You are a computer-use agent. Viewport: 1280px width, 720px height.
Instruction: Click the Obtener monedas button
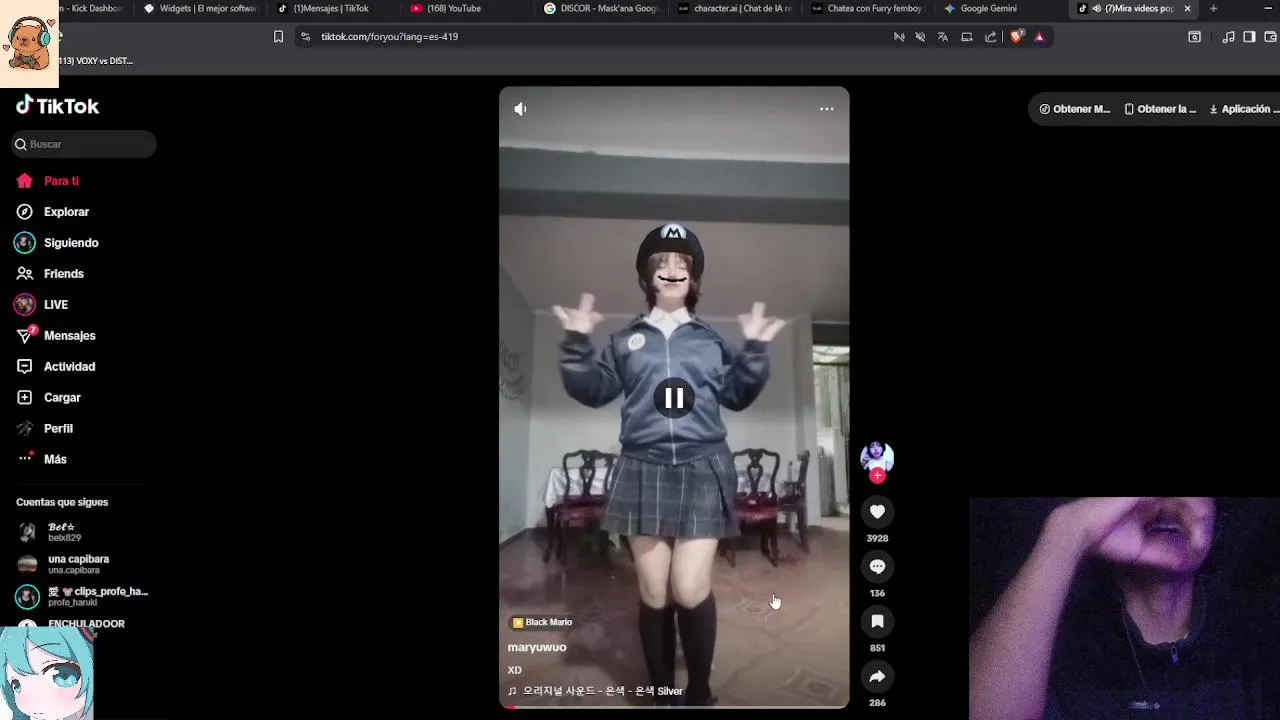[x=1075, y=109]
